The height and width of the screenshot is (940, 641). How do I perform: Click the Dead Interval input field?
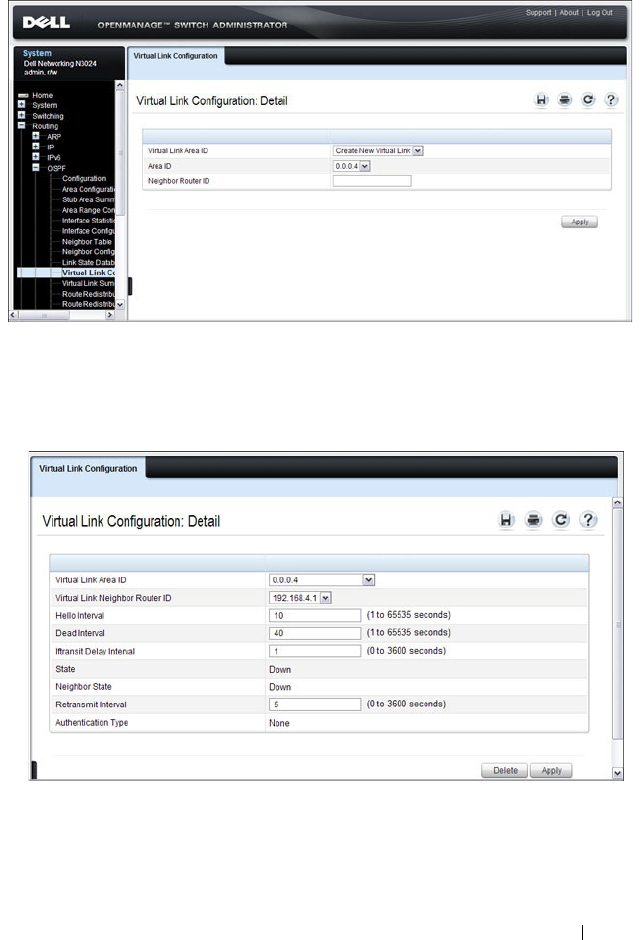[315, 633]
